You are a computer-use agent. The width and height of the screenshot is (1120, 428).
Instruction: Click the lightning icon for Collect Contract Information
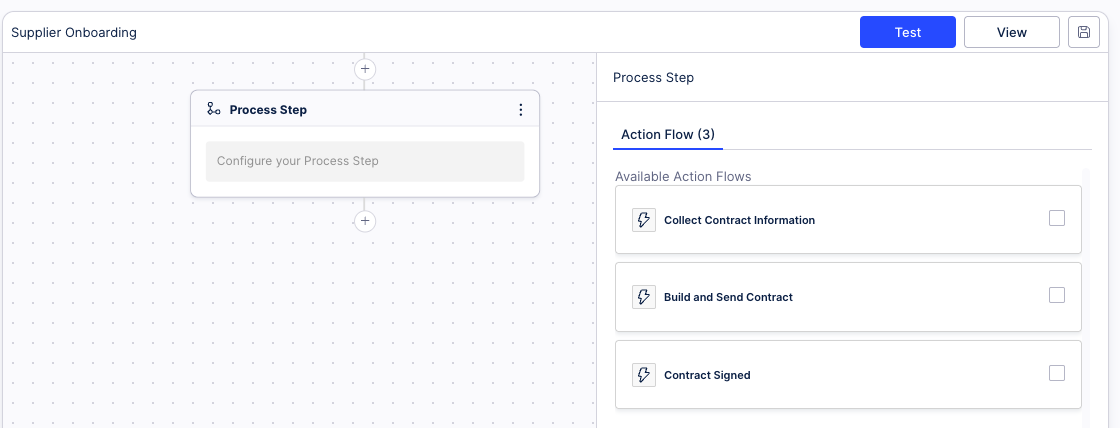click(644, 220)
